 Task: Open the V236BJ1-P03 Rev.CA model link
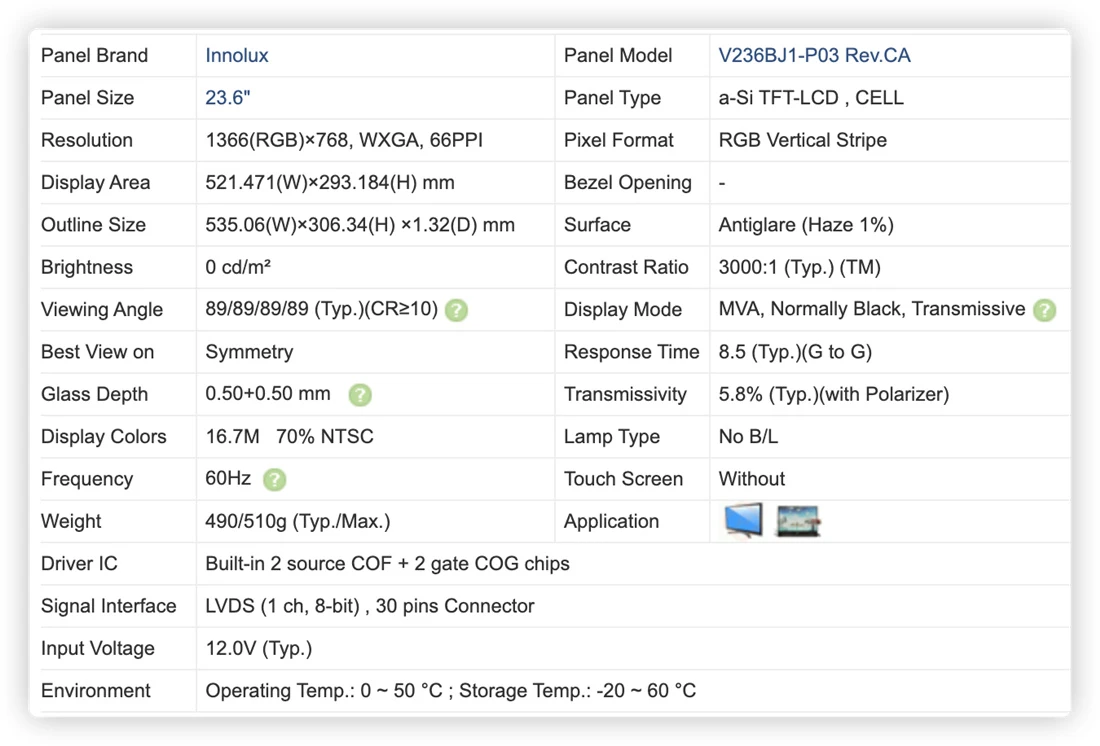[x=814, y=55]
